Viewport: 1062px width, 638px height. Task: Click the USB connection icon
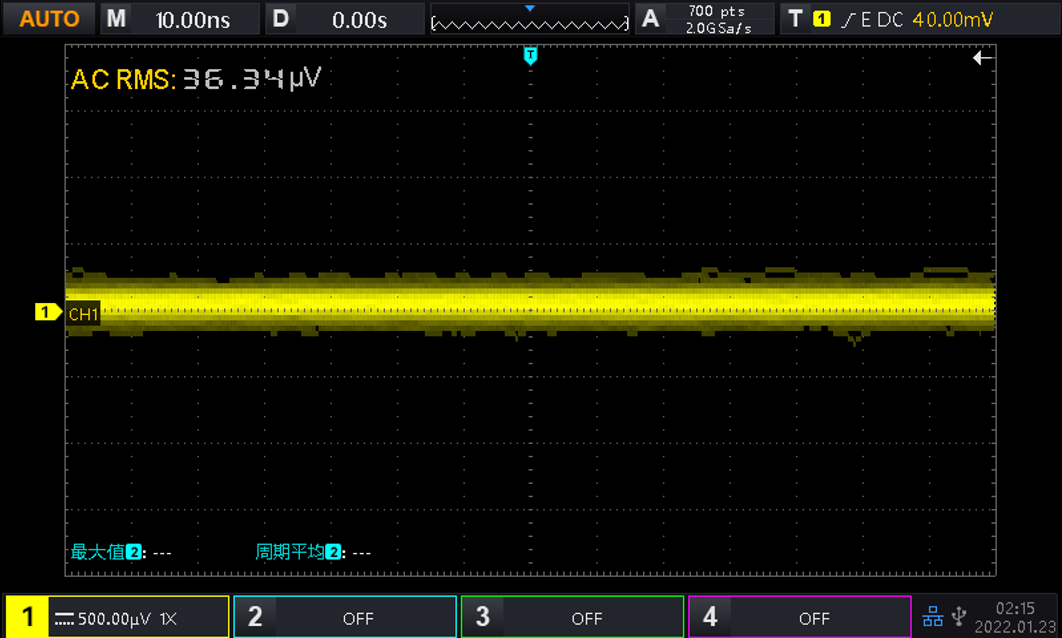959,617
